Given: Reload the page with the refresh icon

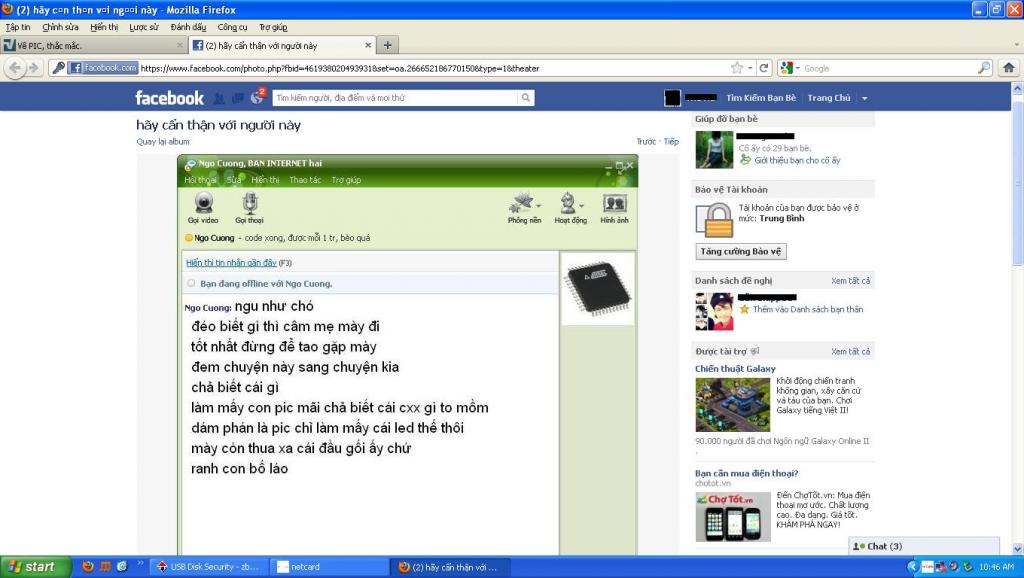Looking at the screenshot, I should (763, 68).
